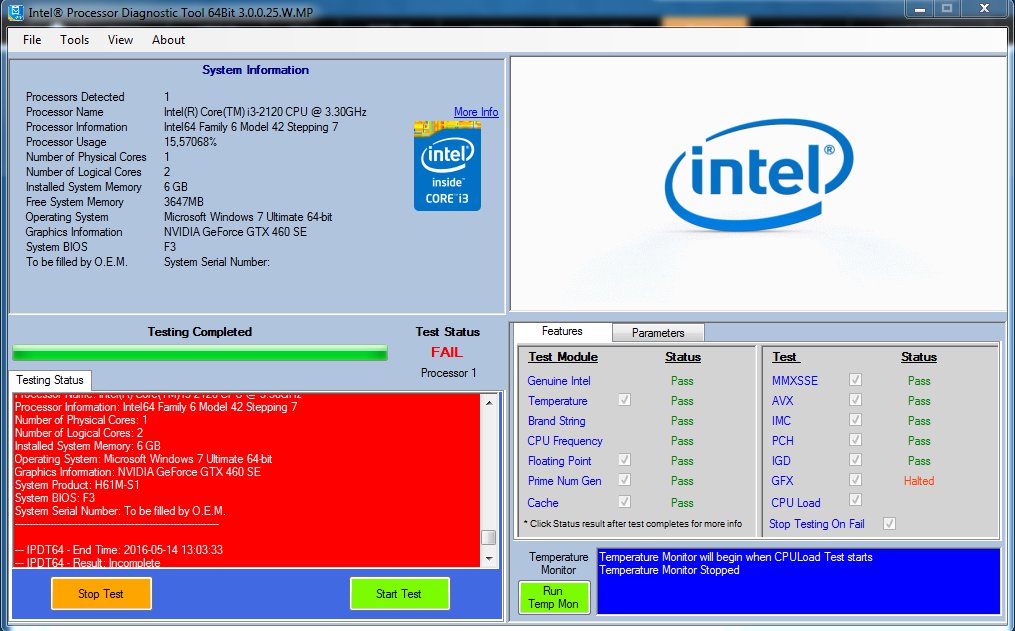
Task: Click the Intel inside Core i3 badge
Action: click(x=447, y=166)
